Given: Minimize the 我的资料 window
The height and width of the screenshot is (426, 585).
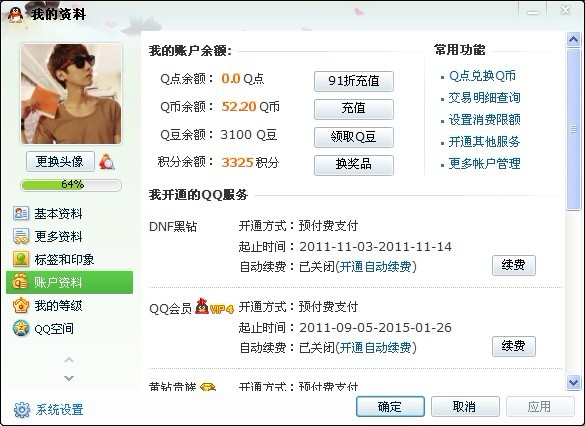Looking at the screenshot, I should [x=533, y=12].
